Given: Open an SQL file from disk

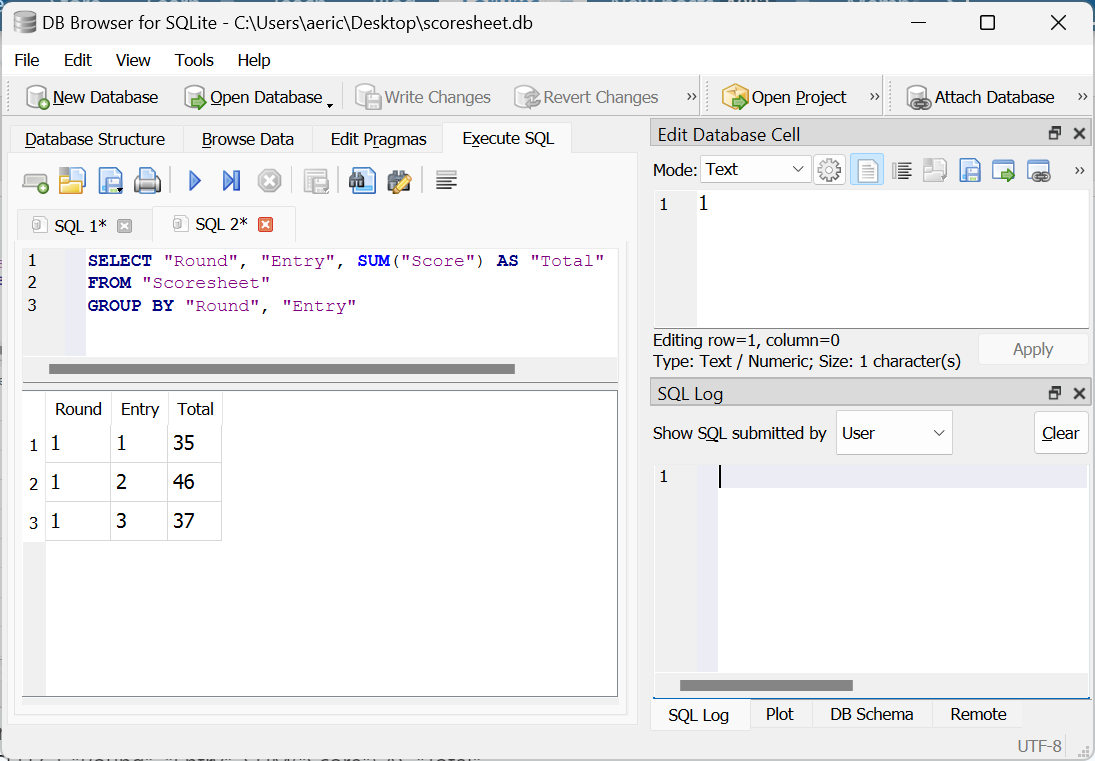Looking at the screenshot, I should pyautogui.click(x=72, y=181).
